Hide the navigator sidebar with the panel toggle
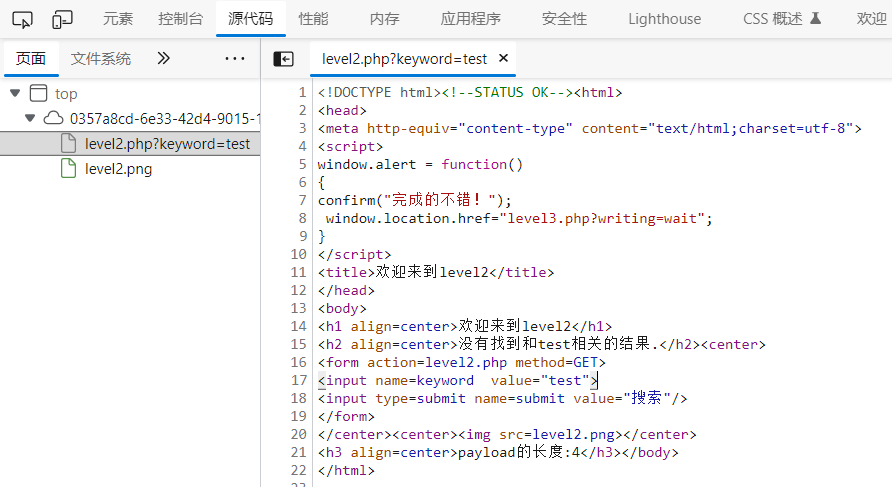 [x=283, y=59]
